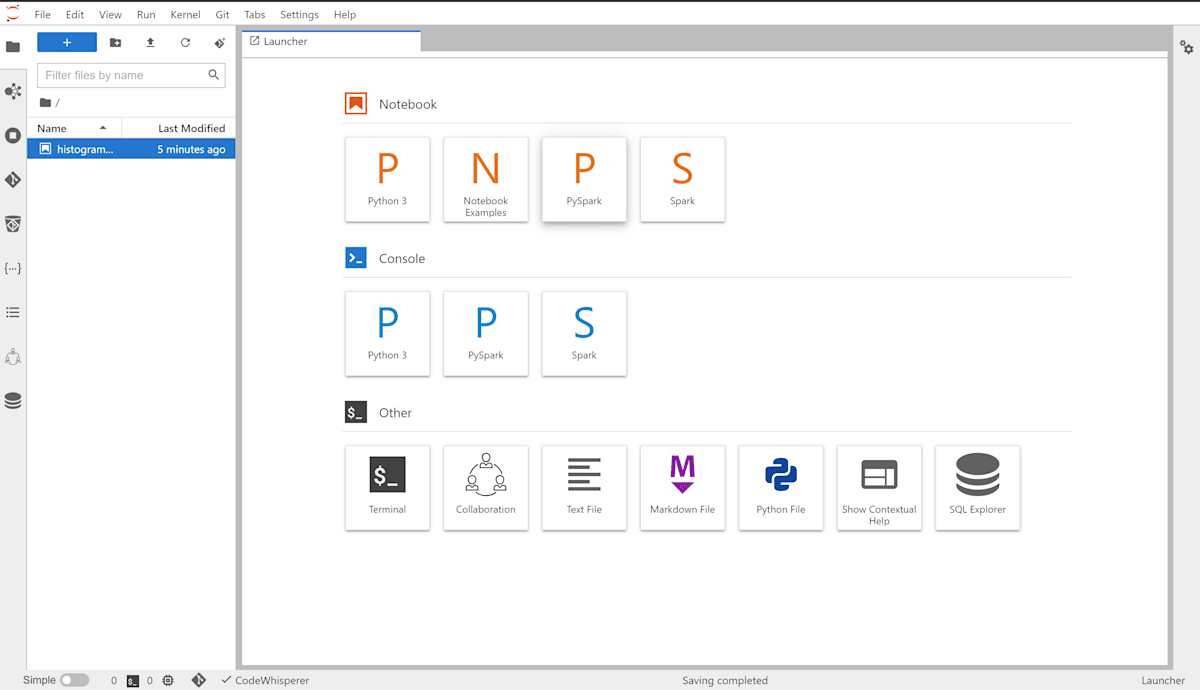
Task: Open the Kernel menu
Action: pos(186,15)
